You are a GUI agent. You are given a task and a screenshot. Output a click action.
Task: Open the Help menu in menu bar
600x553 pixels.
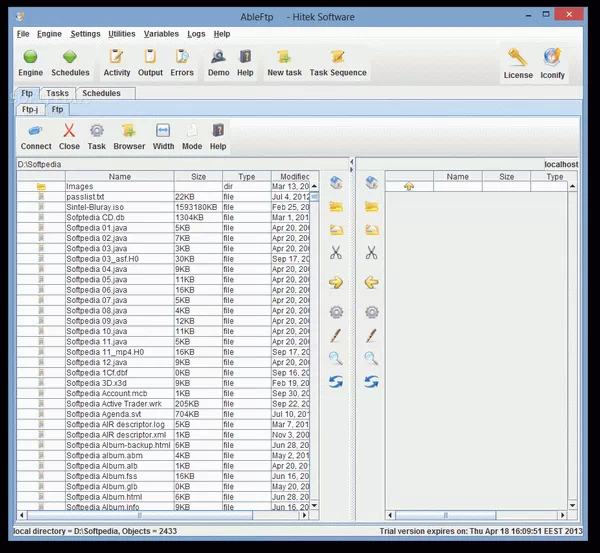point(222,34)
